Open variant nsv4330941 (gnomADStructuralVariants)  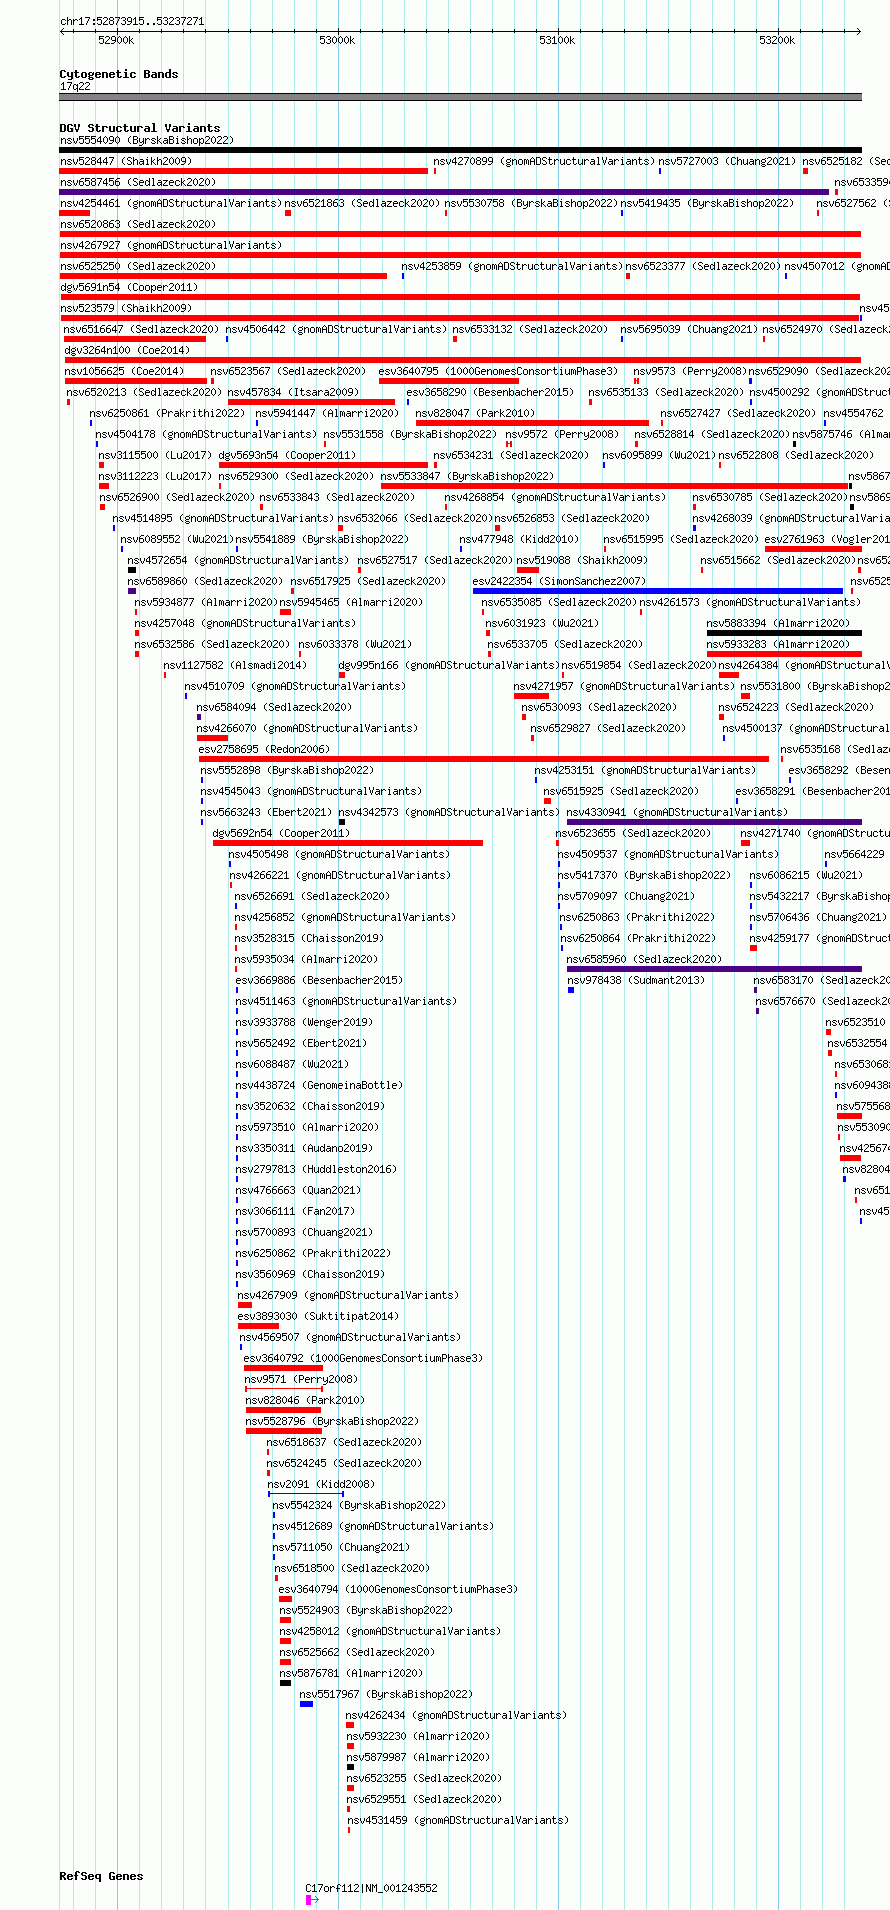tap(677, 812)
